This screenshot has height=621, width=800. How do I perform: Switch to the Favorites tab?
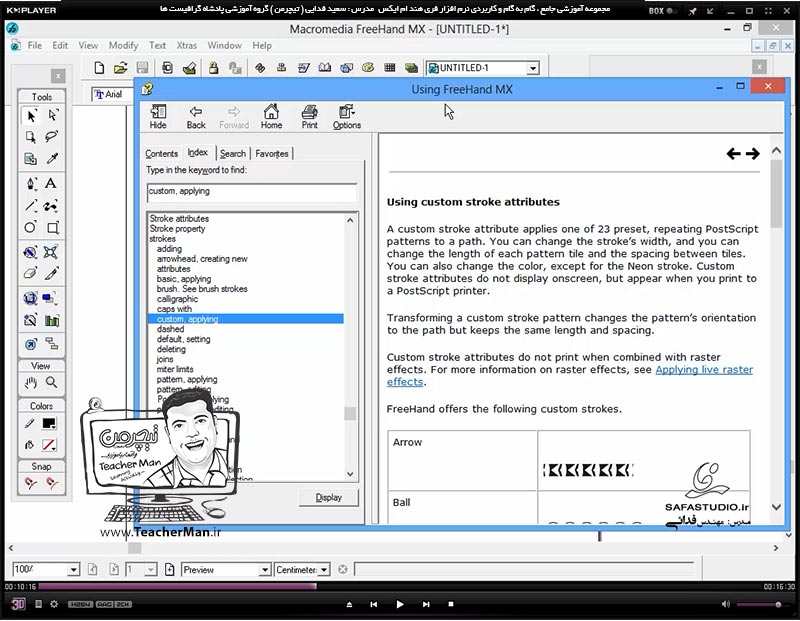(272, 154)
